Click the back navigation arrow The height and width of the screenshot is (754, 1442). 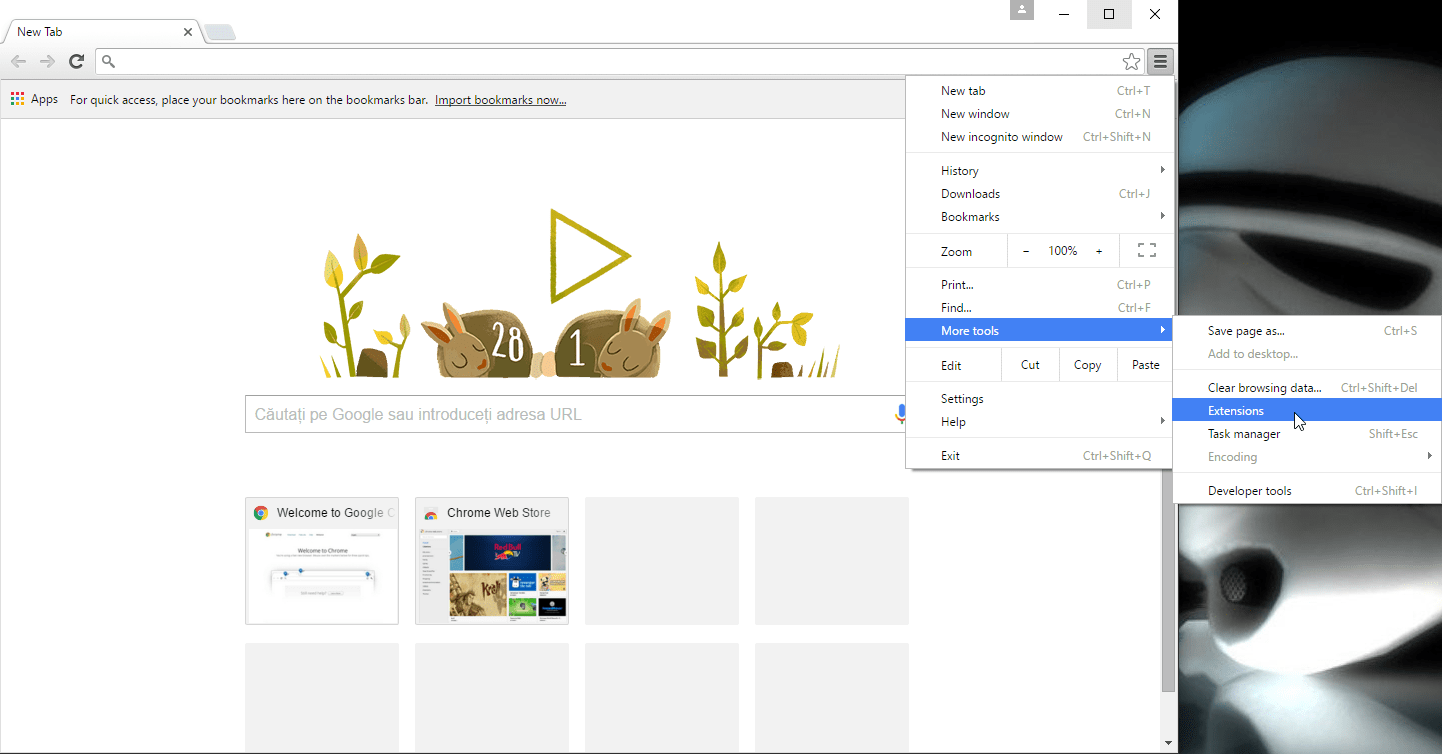tap(18, 62)
